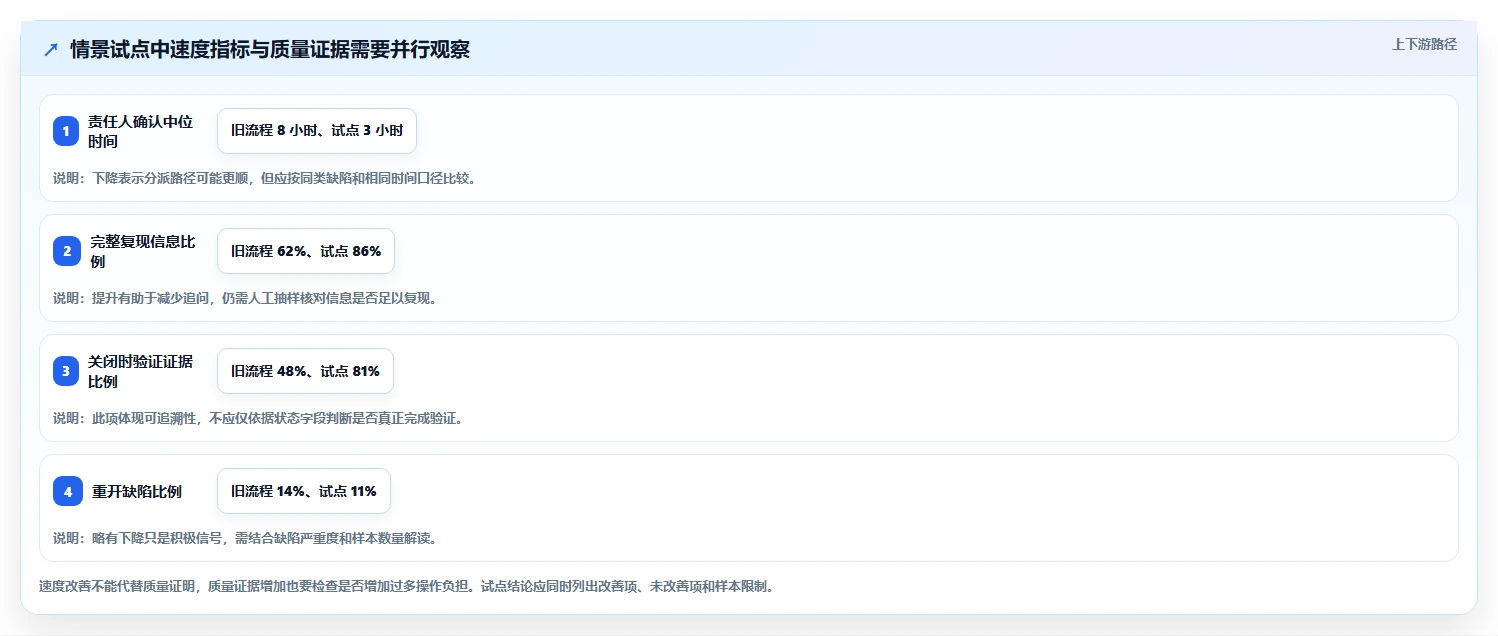Viewport: 1498px width, 636px height.
Task: Click the number 2 step badge
Action: [x=67, y=251]
